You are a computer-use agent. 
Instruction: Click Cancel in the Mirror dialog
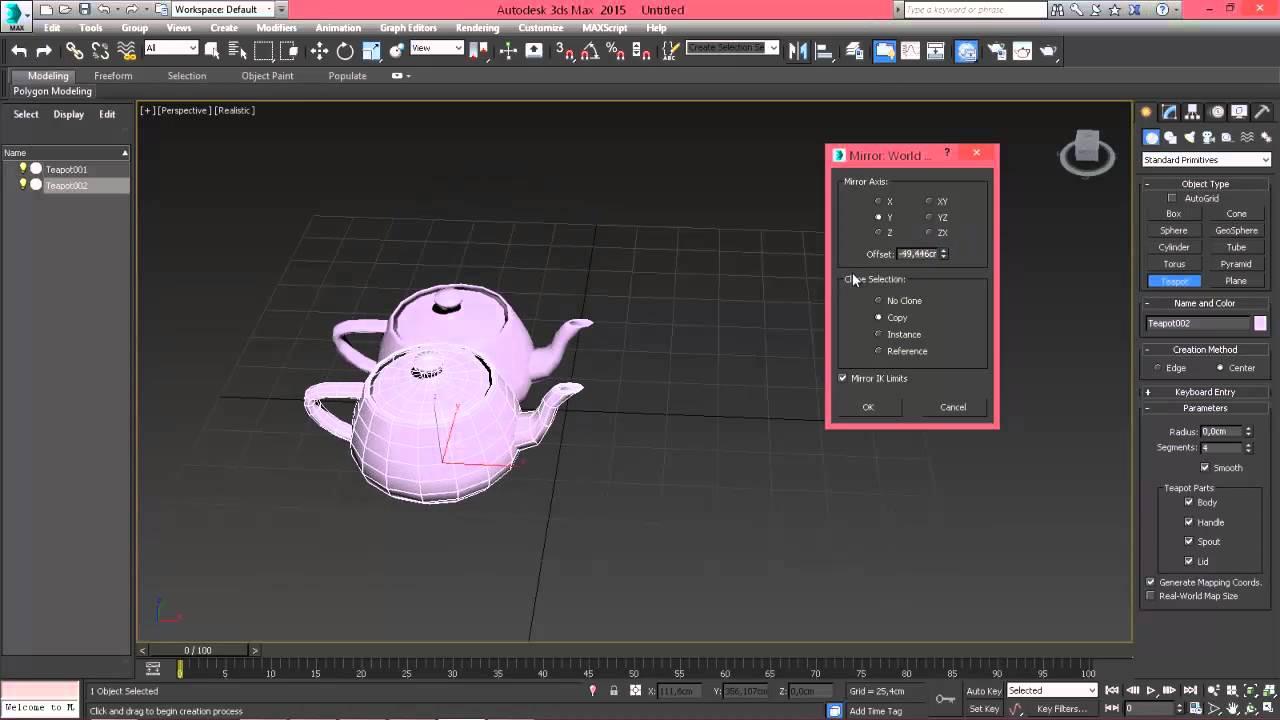point(953,407)
